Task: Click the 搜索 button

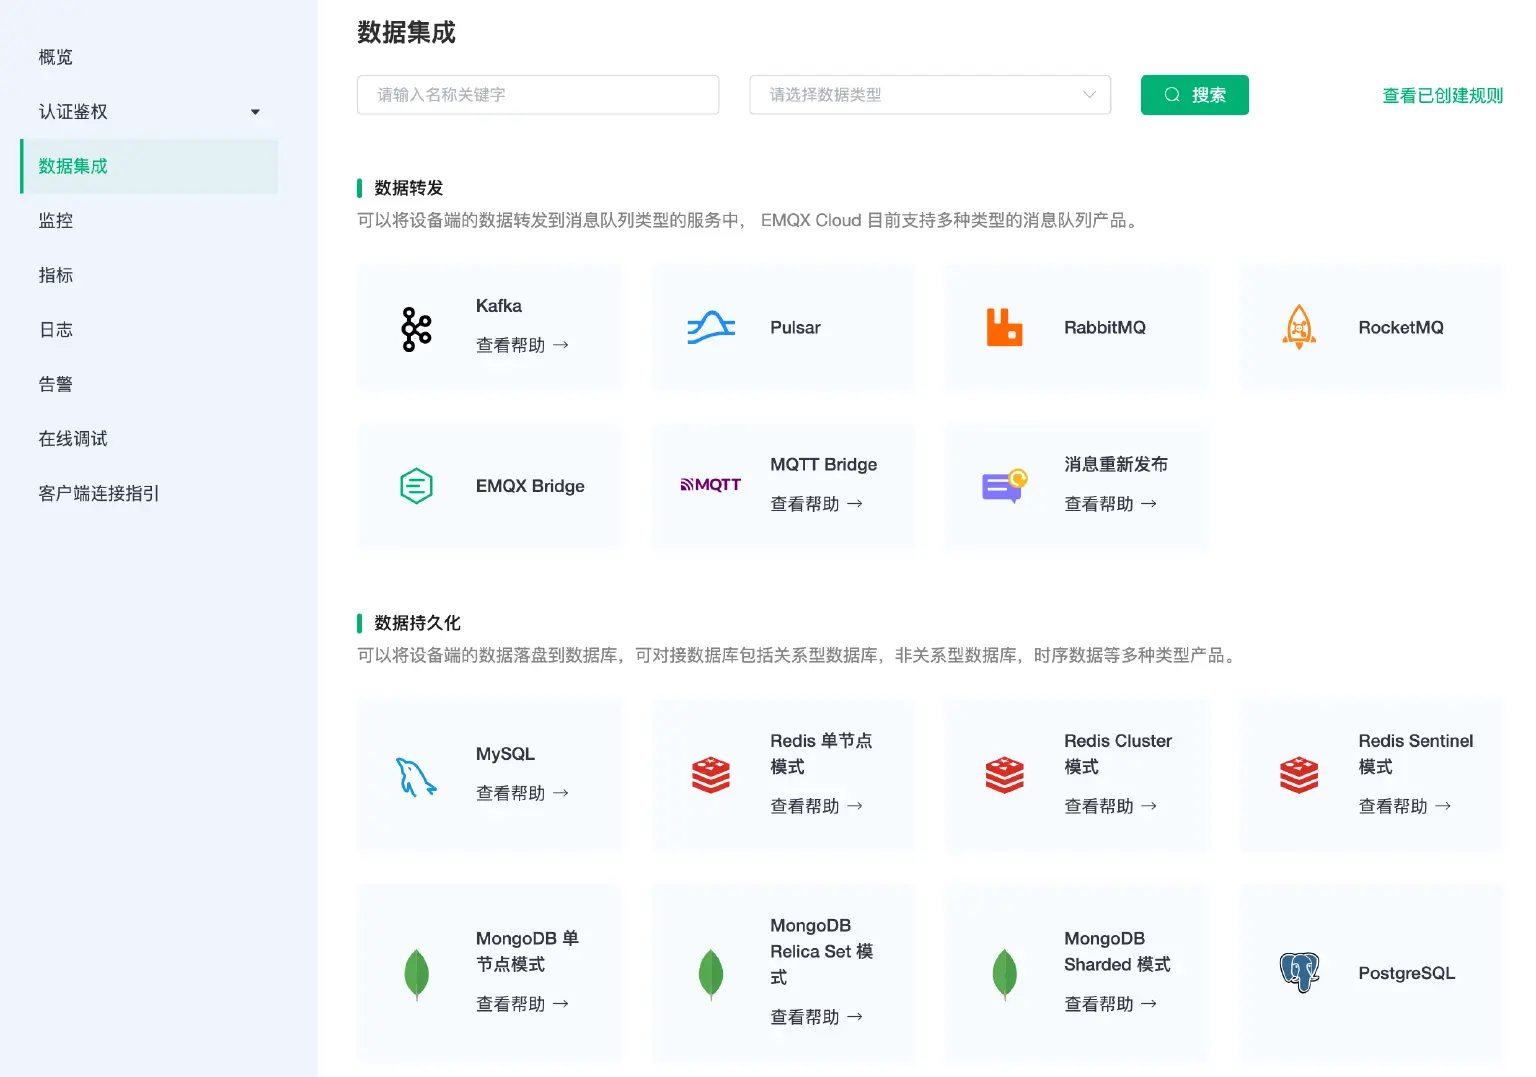Action: pos(1194,94)
